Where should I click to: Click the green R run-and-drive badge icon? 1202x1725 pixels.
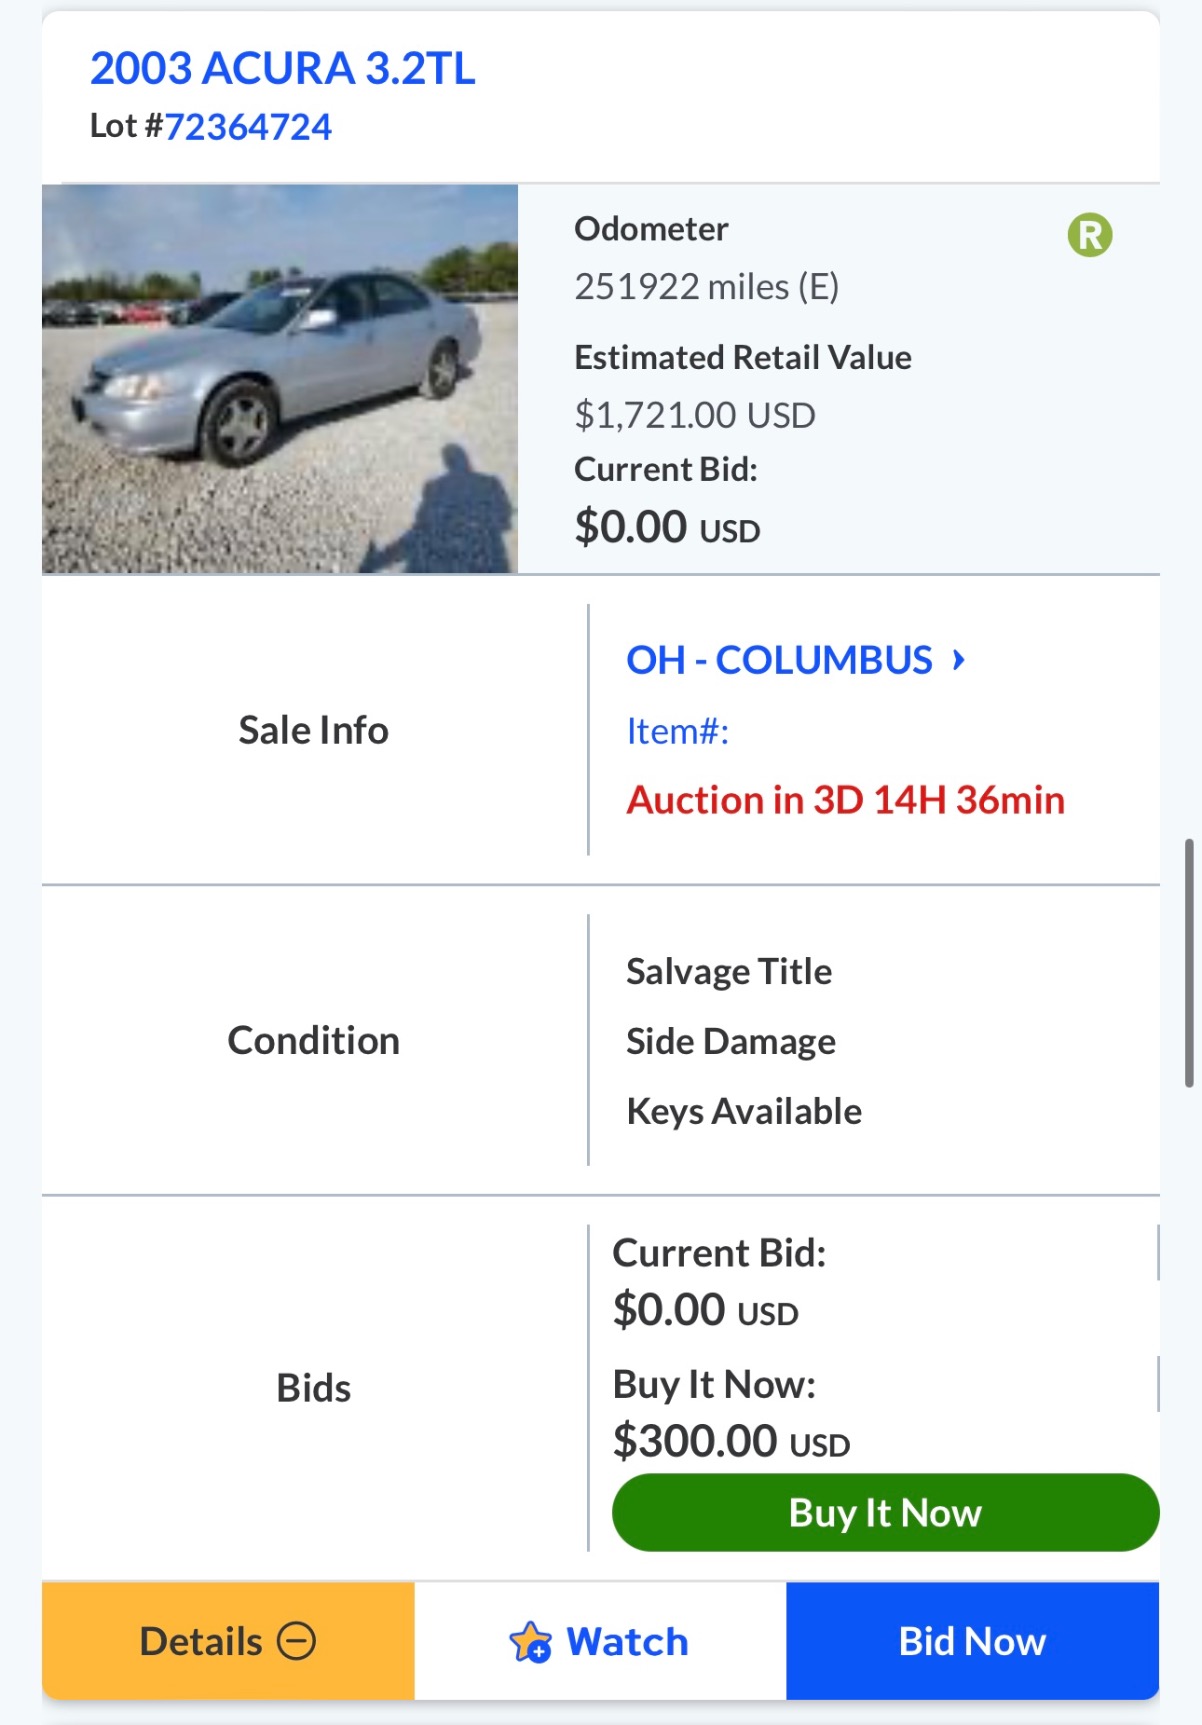pos(1089,236)
